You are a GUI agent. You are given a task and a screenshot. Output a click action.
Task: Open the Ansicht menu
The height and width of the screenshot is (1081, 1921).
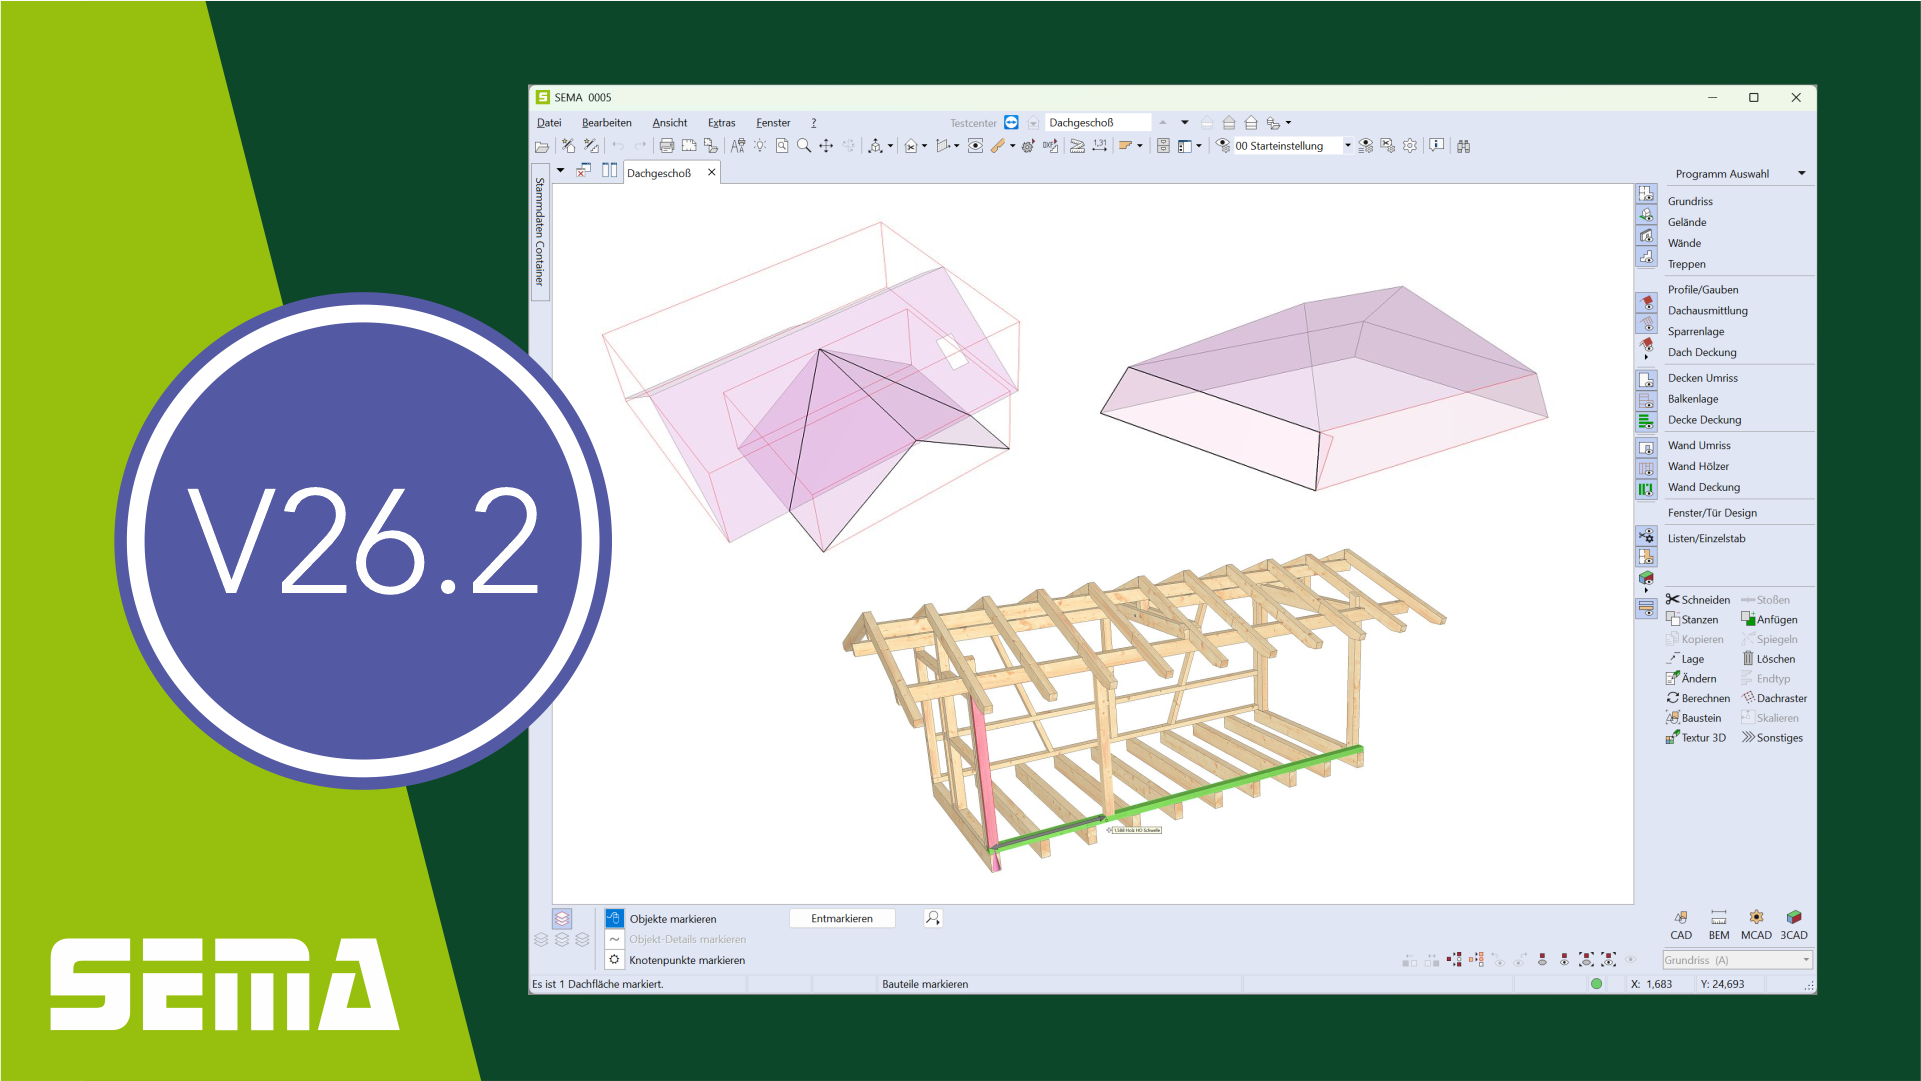point(670,123)
